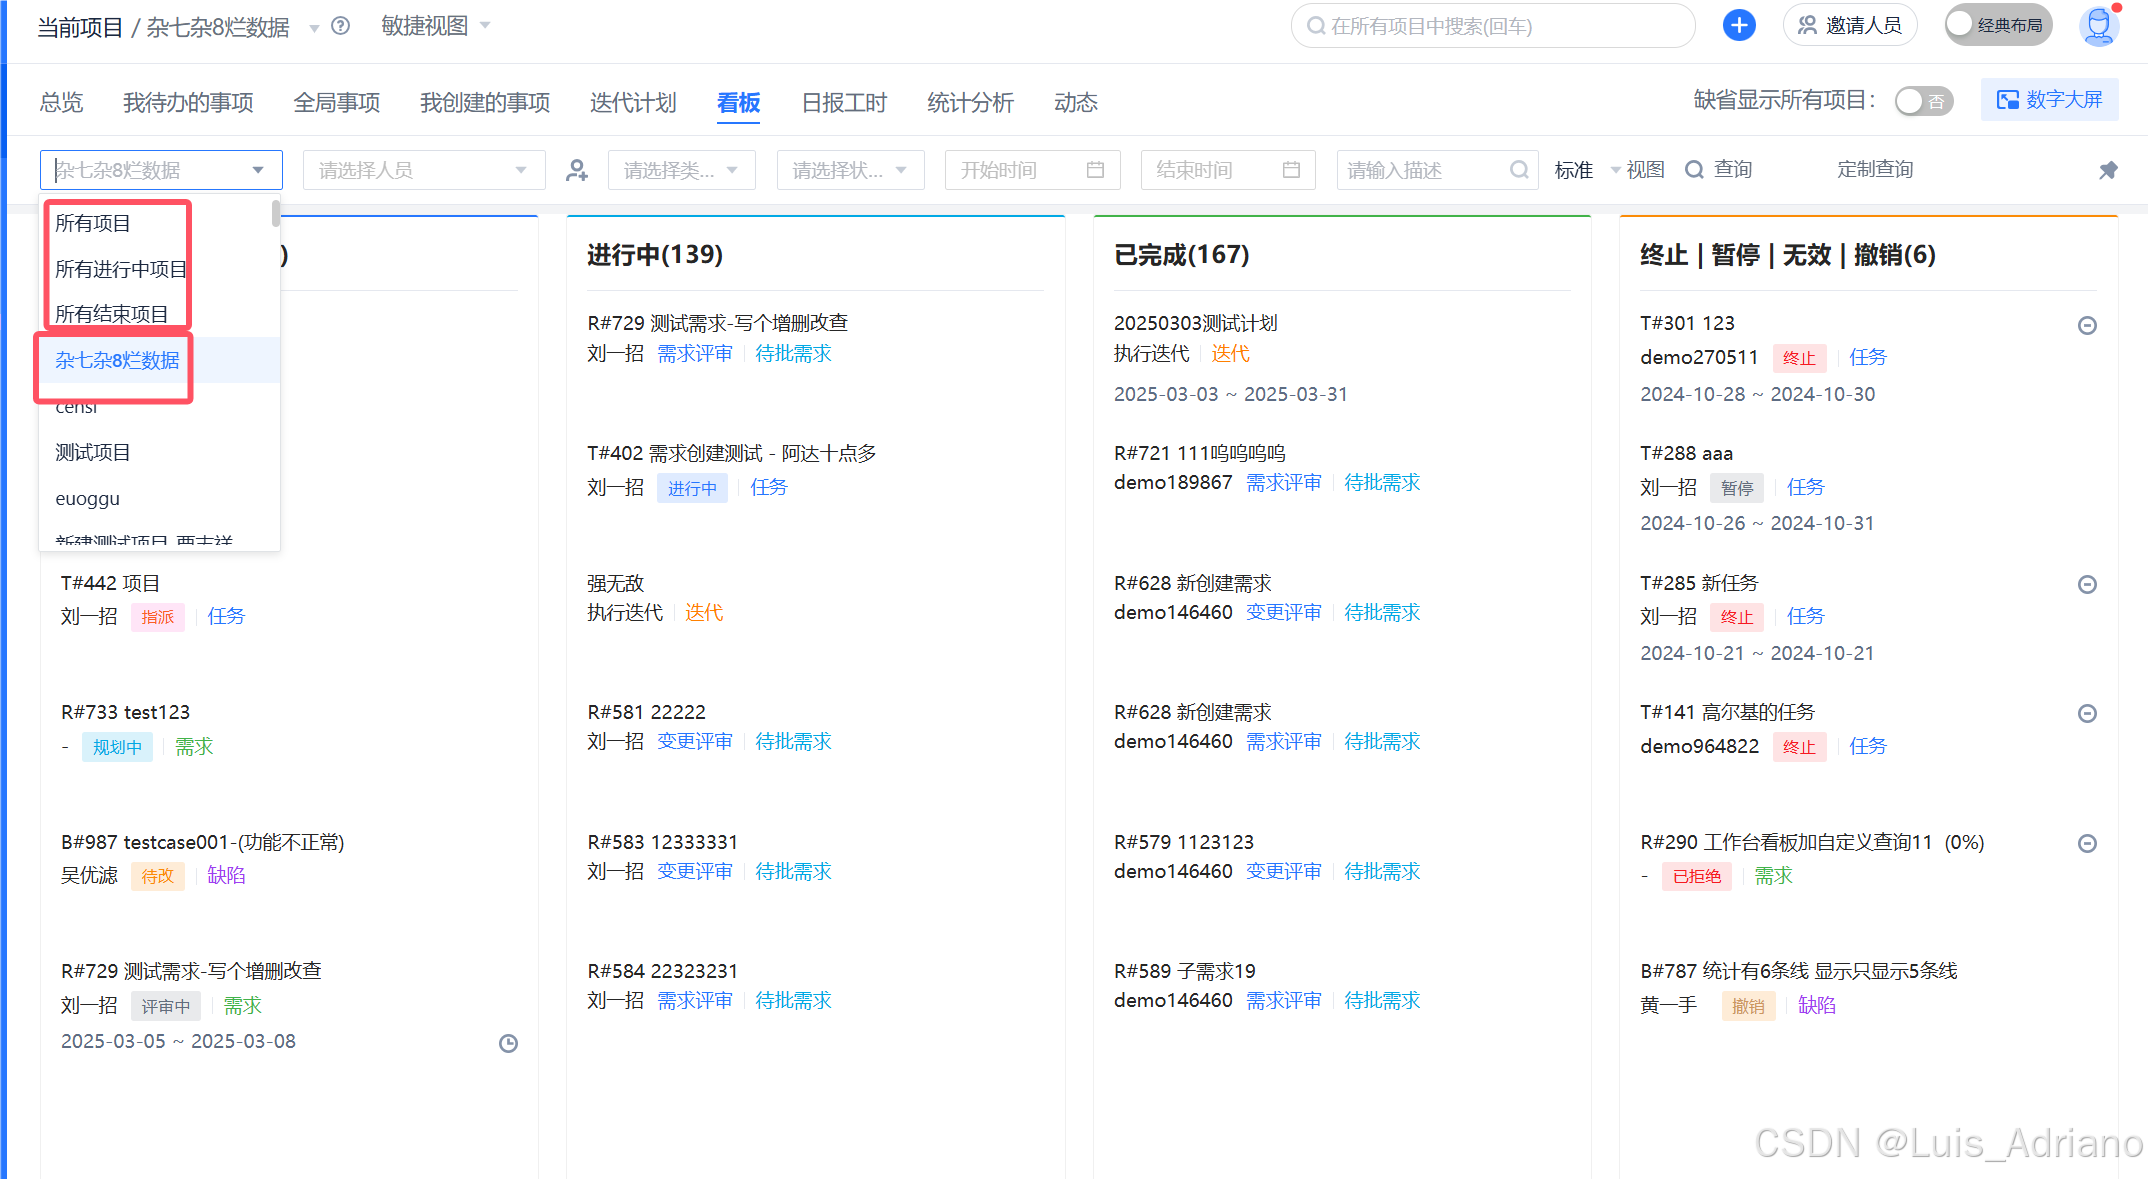Switch to the 迭代计划 tab
The image size is (2148, 1179).
point(632,103)
